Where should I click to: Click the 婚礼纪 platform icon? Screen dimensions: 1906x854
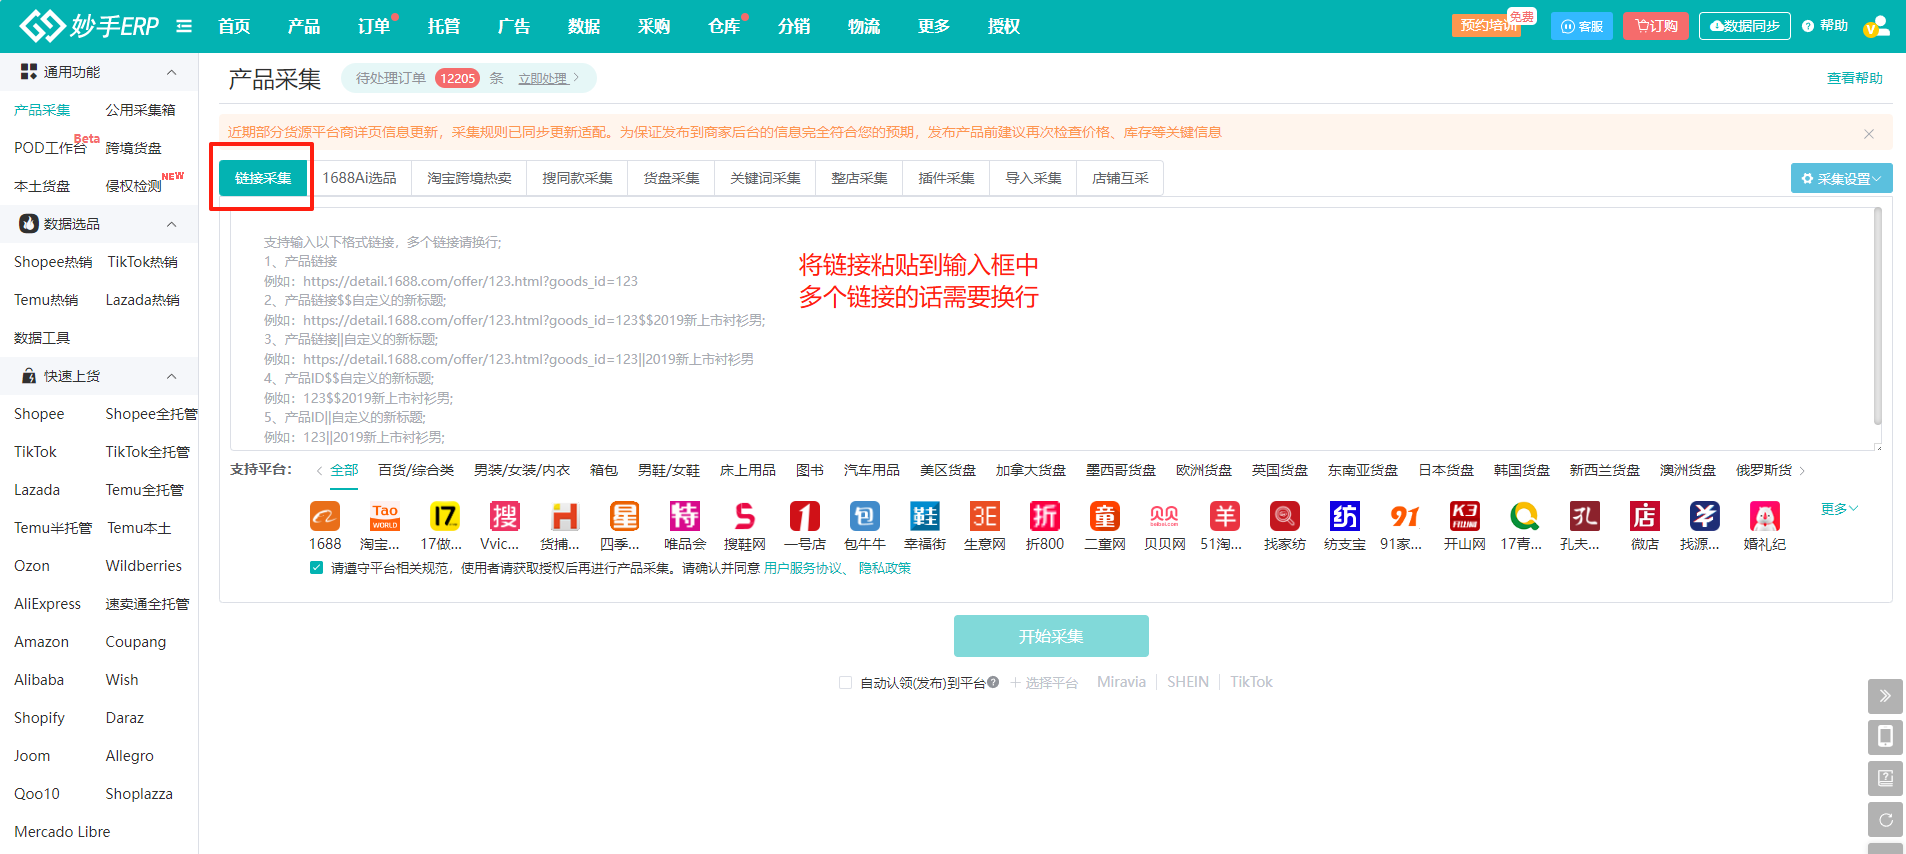(x=1765, y=516)
